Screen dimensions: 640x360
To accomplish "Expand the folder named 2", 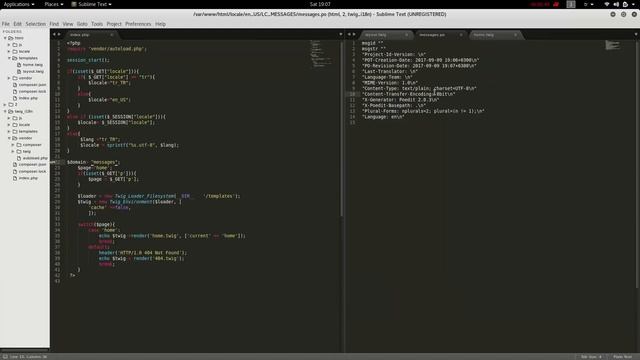I will pos(5,104).
